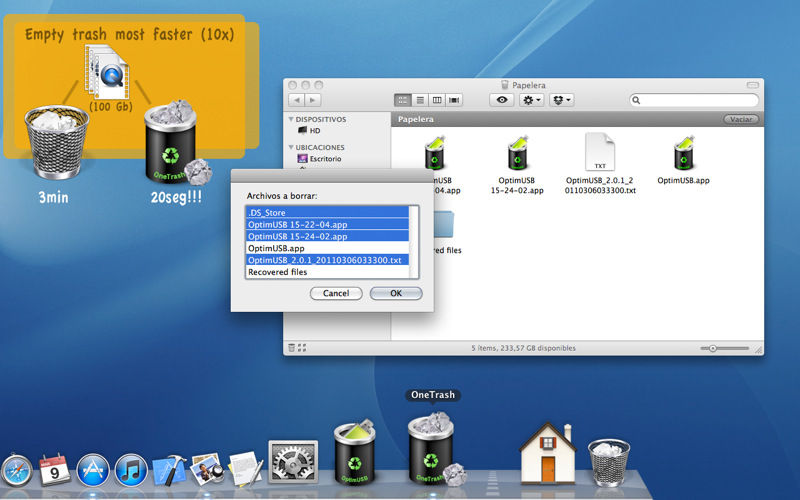Screen dimensions: 800x500
Task: Click the Quick Look eye button
Action: click(502, 100)
